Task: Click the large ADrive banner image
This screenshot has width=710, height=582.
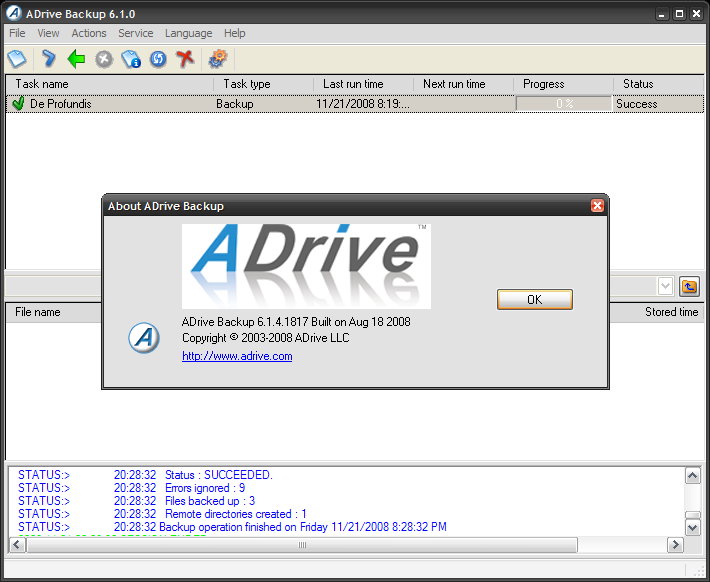Action: pyautogui.click(x=306, y=266)
